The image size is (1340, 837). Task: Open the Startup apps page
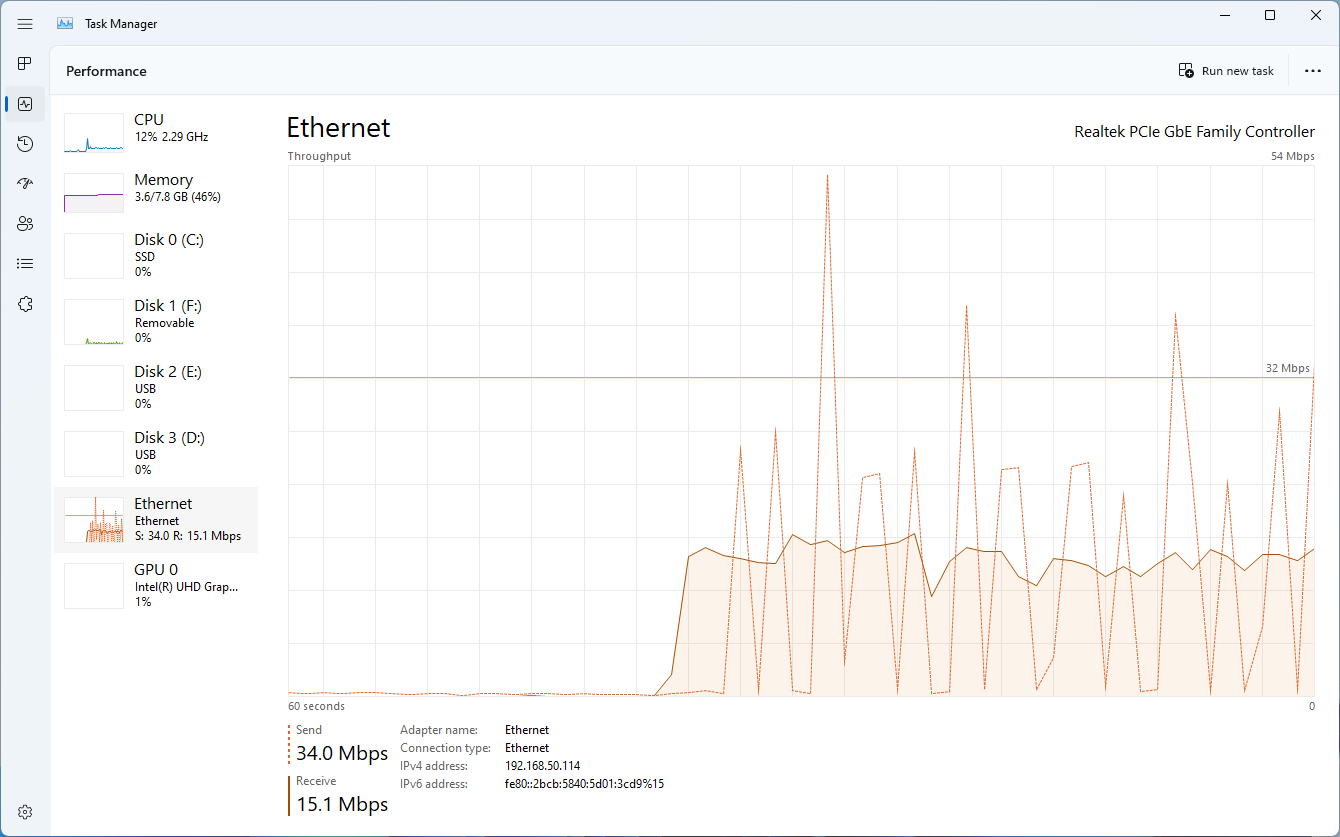pyautogui.click(x=25, y=184)
